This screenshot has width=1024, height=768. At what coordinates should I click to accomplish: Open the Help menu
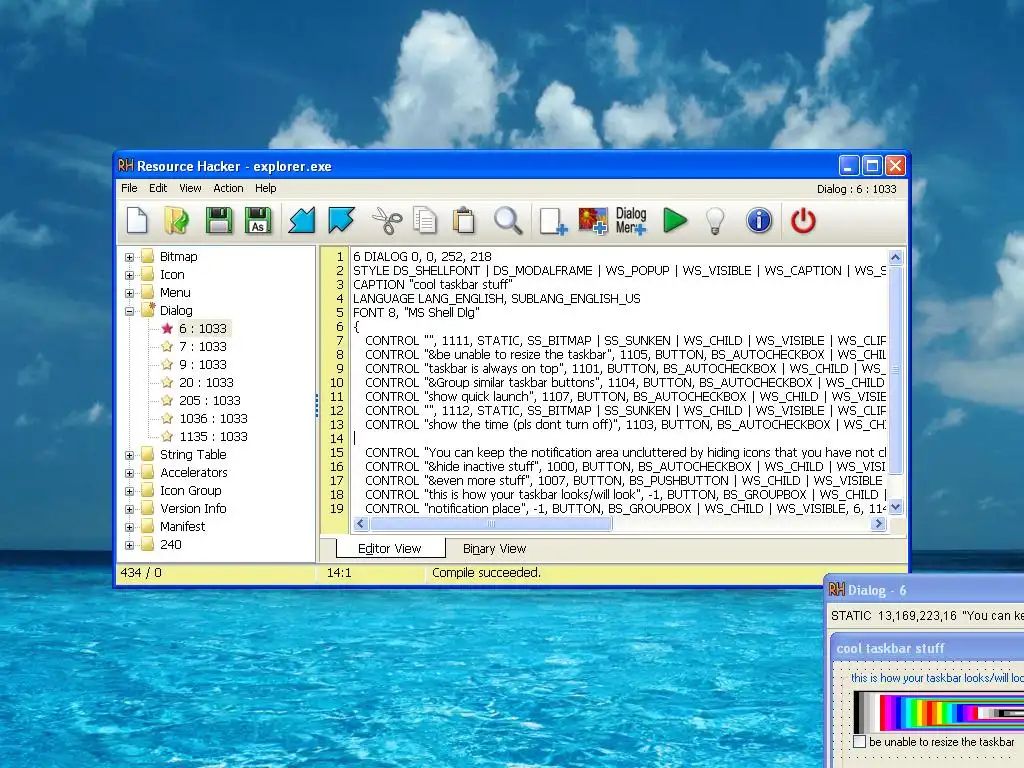[x=265, y=188]
